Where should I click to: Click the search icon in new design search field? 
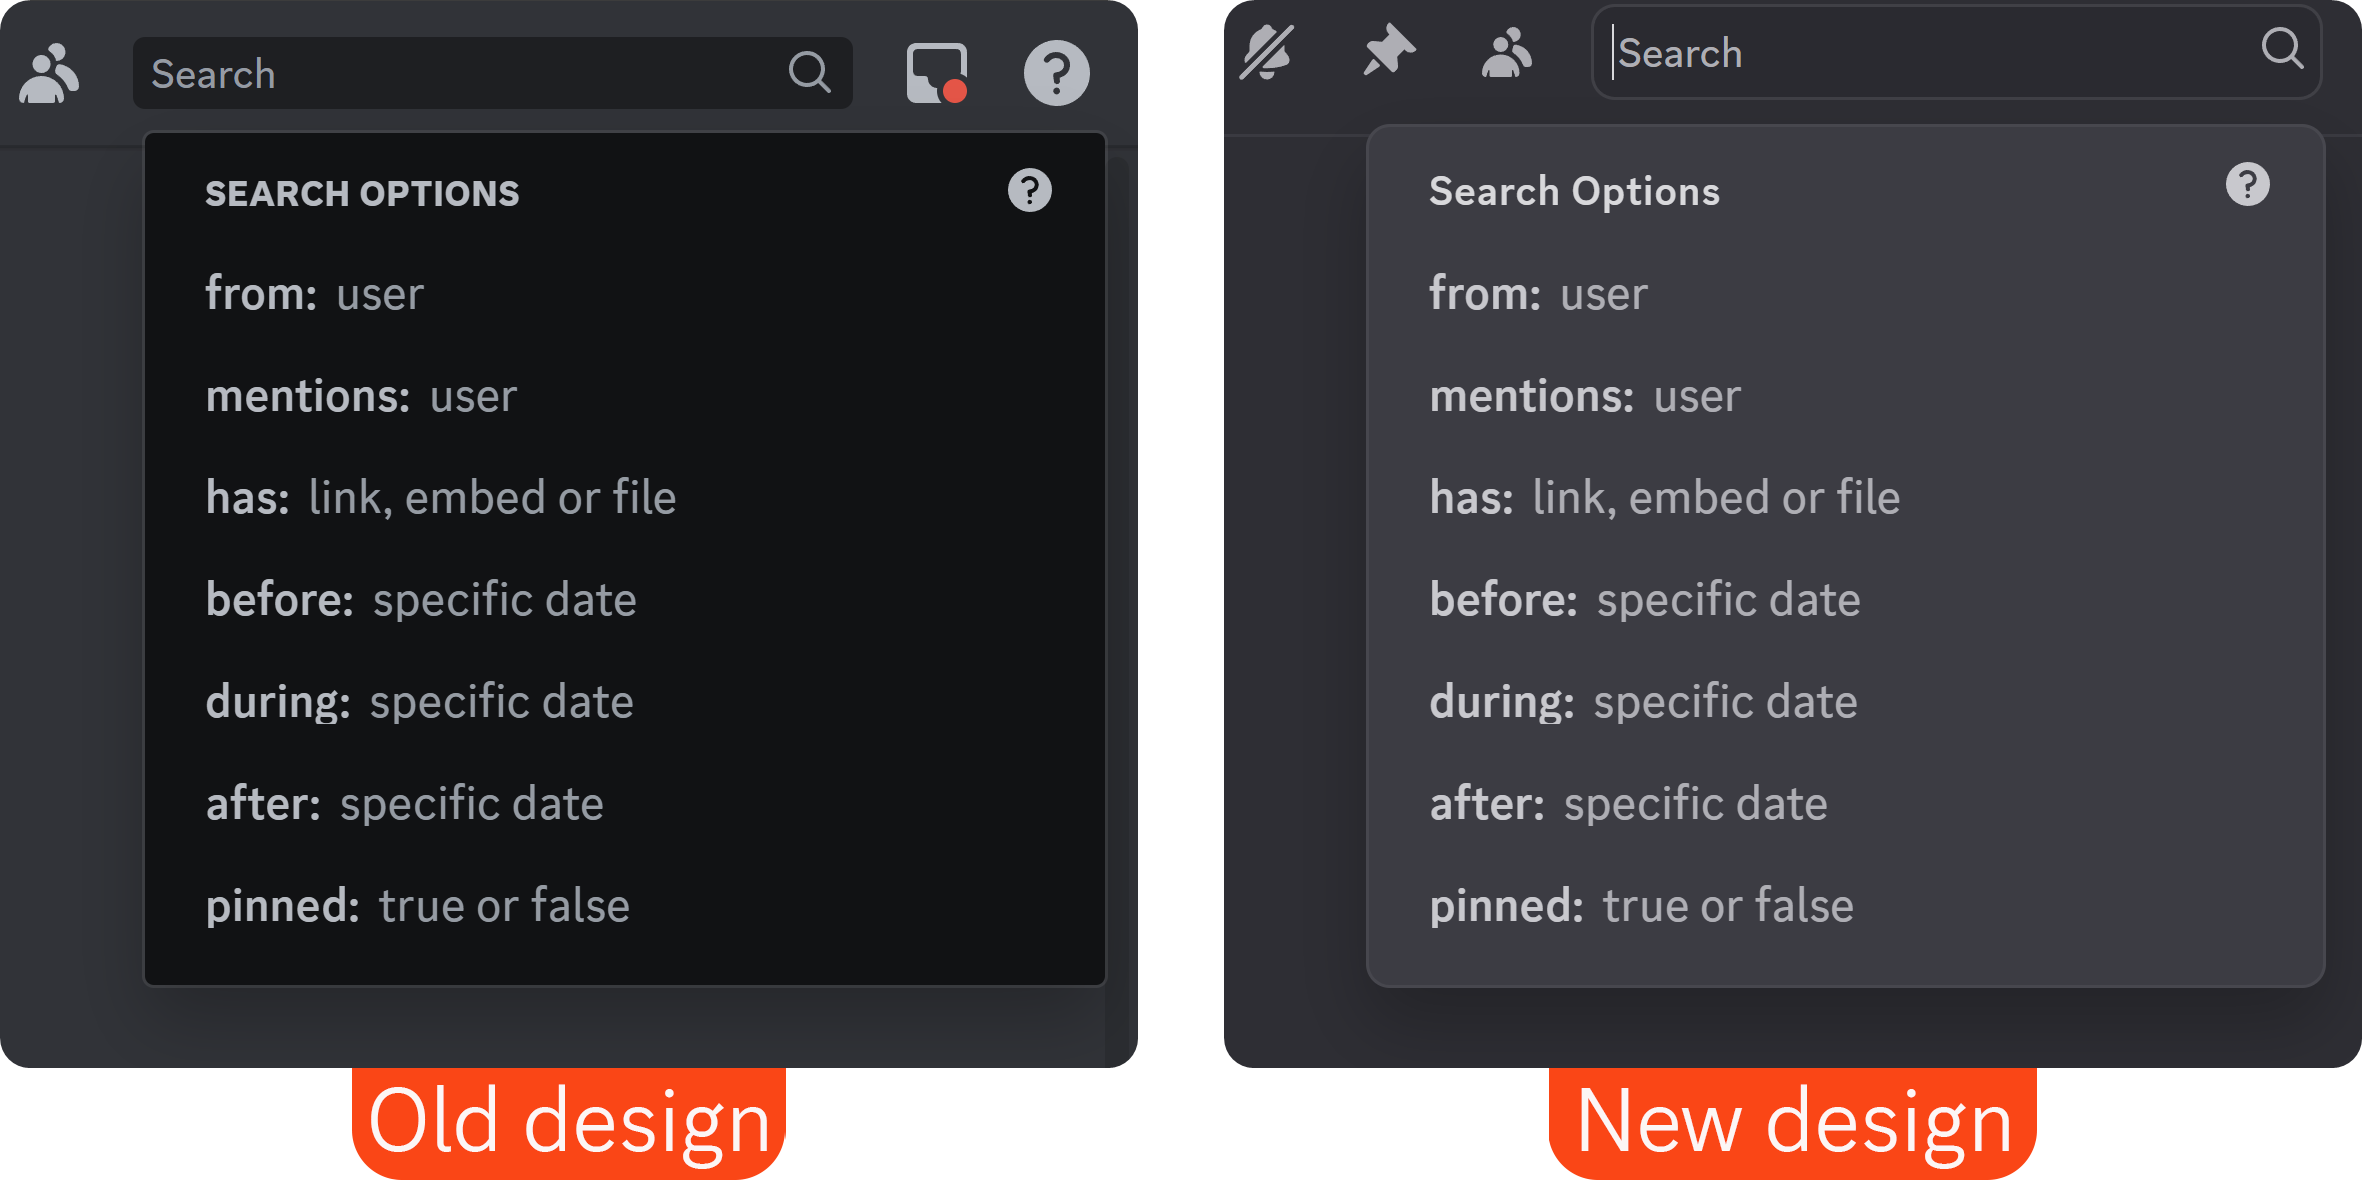(2283, 50)
